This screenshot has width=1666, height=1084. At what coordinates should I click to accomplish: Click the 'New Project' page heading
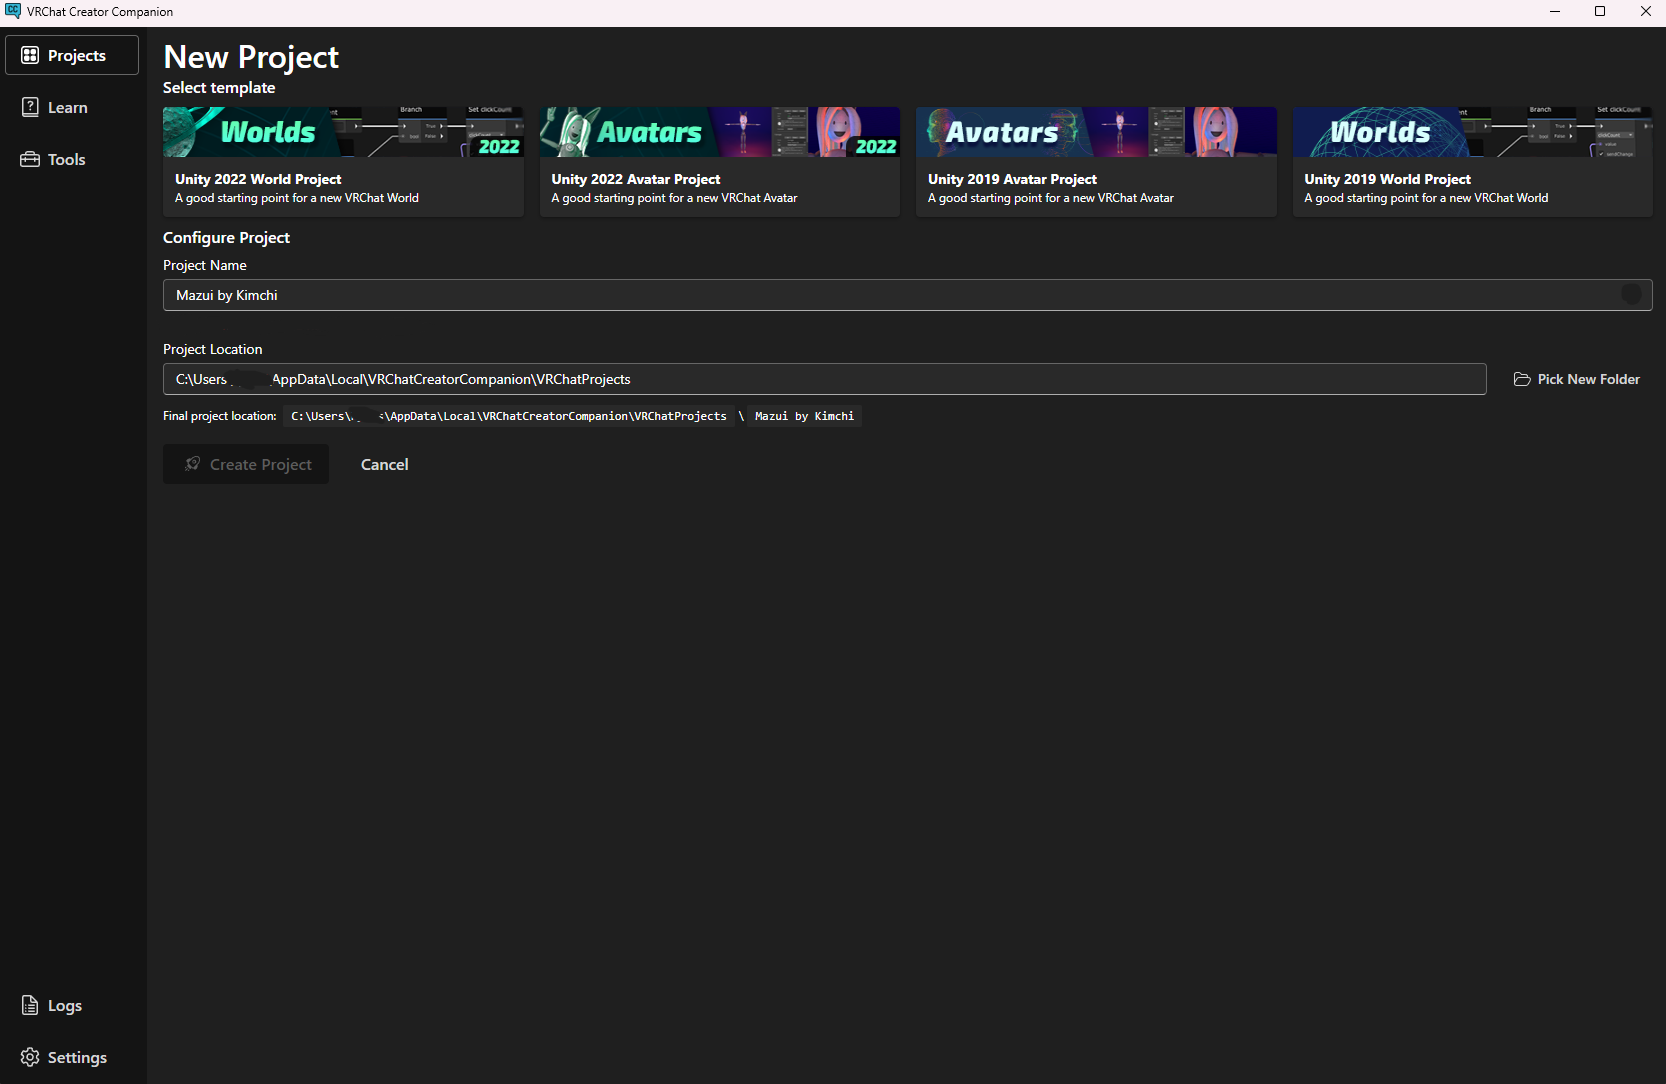pyautogui.click(x=251, y=57)
